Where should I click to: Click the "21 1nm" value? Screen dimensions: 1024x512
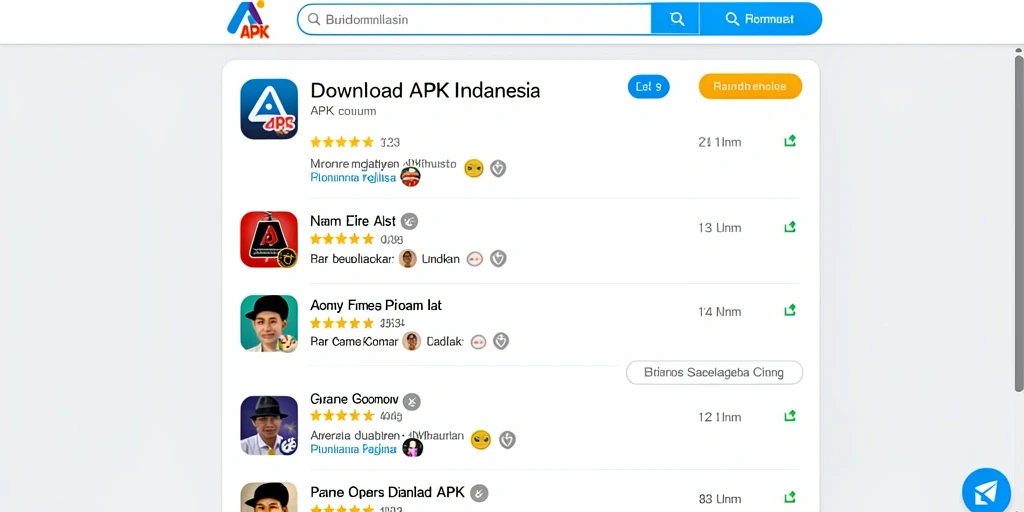tap(720, 142)
